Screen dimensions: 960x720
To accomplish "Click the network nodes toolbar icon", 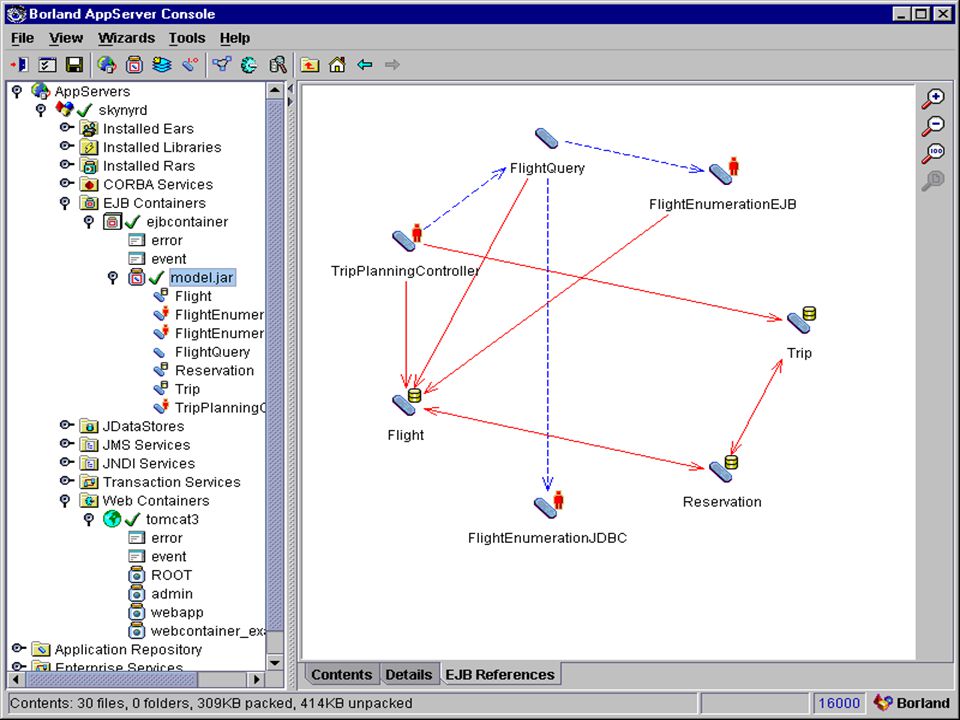I will click(222, 64).
